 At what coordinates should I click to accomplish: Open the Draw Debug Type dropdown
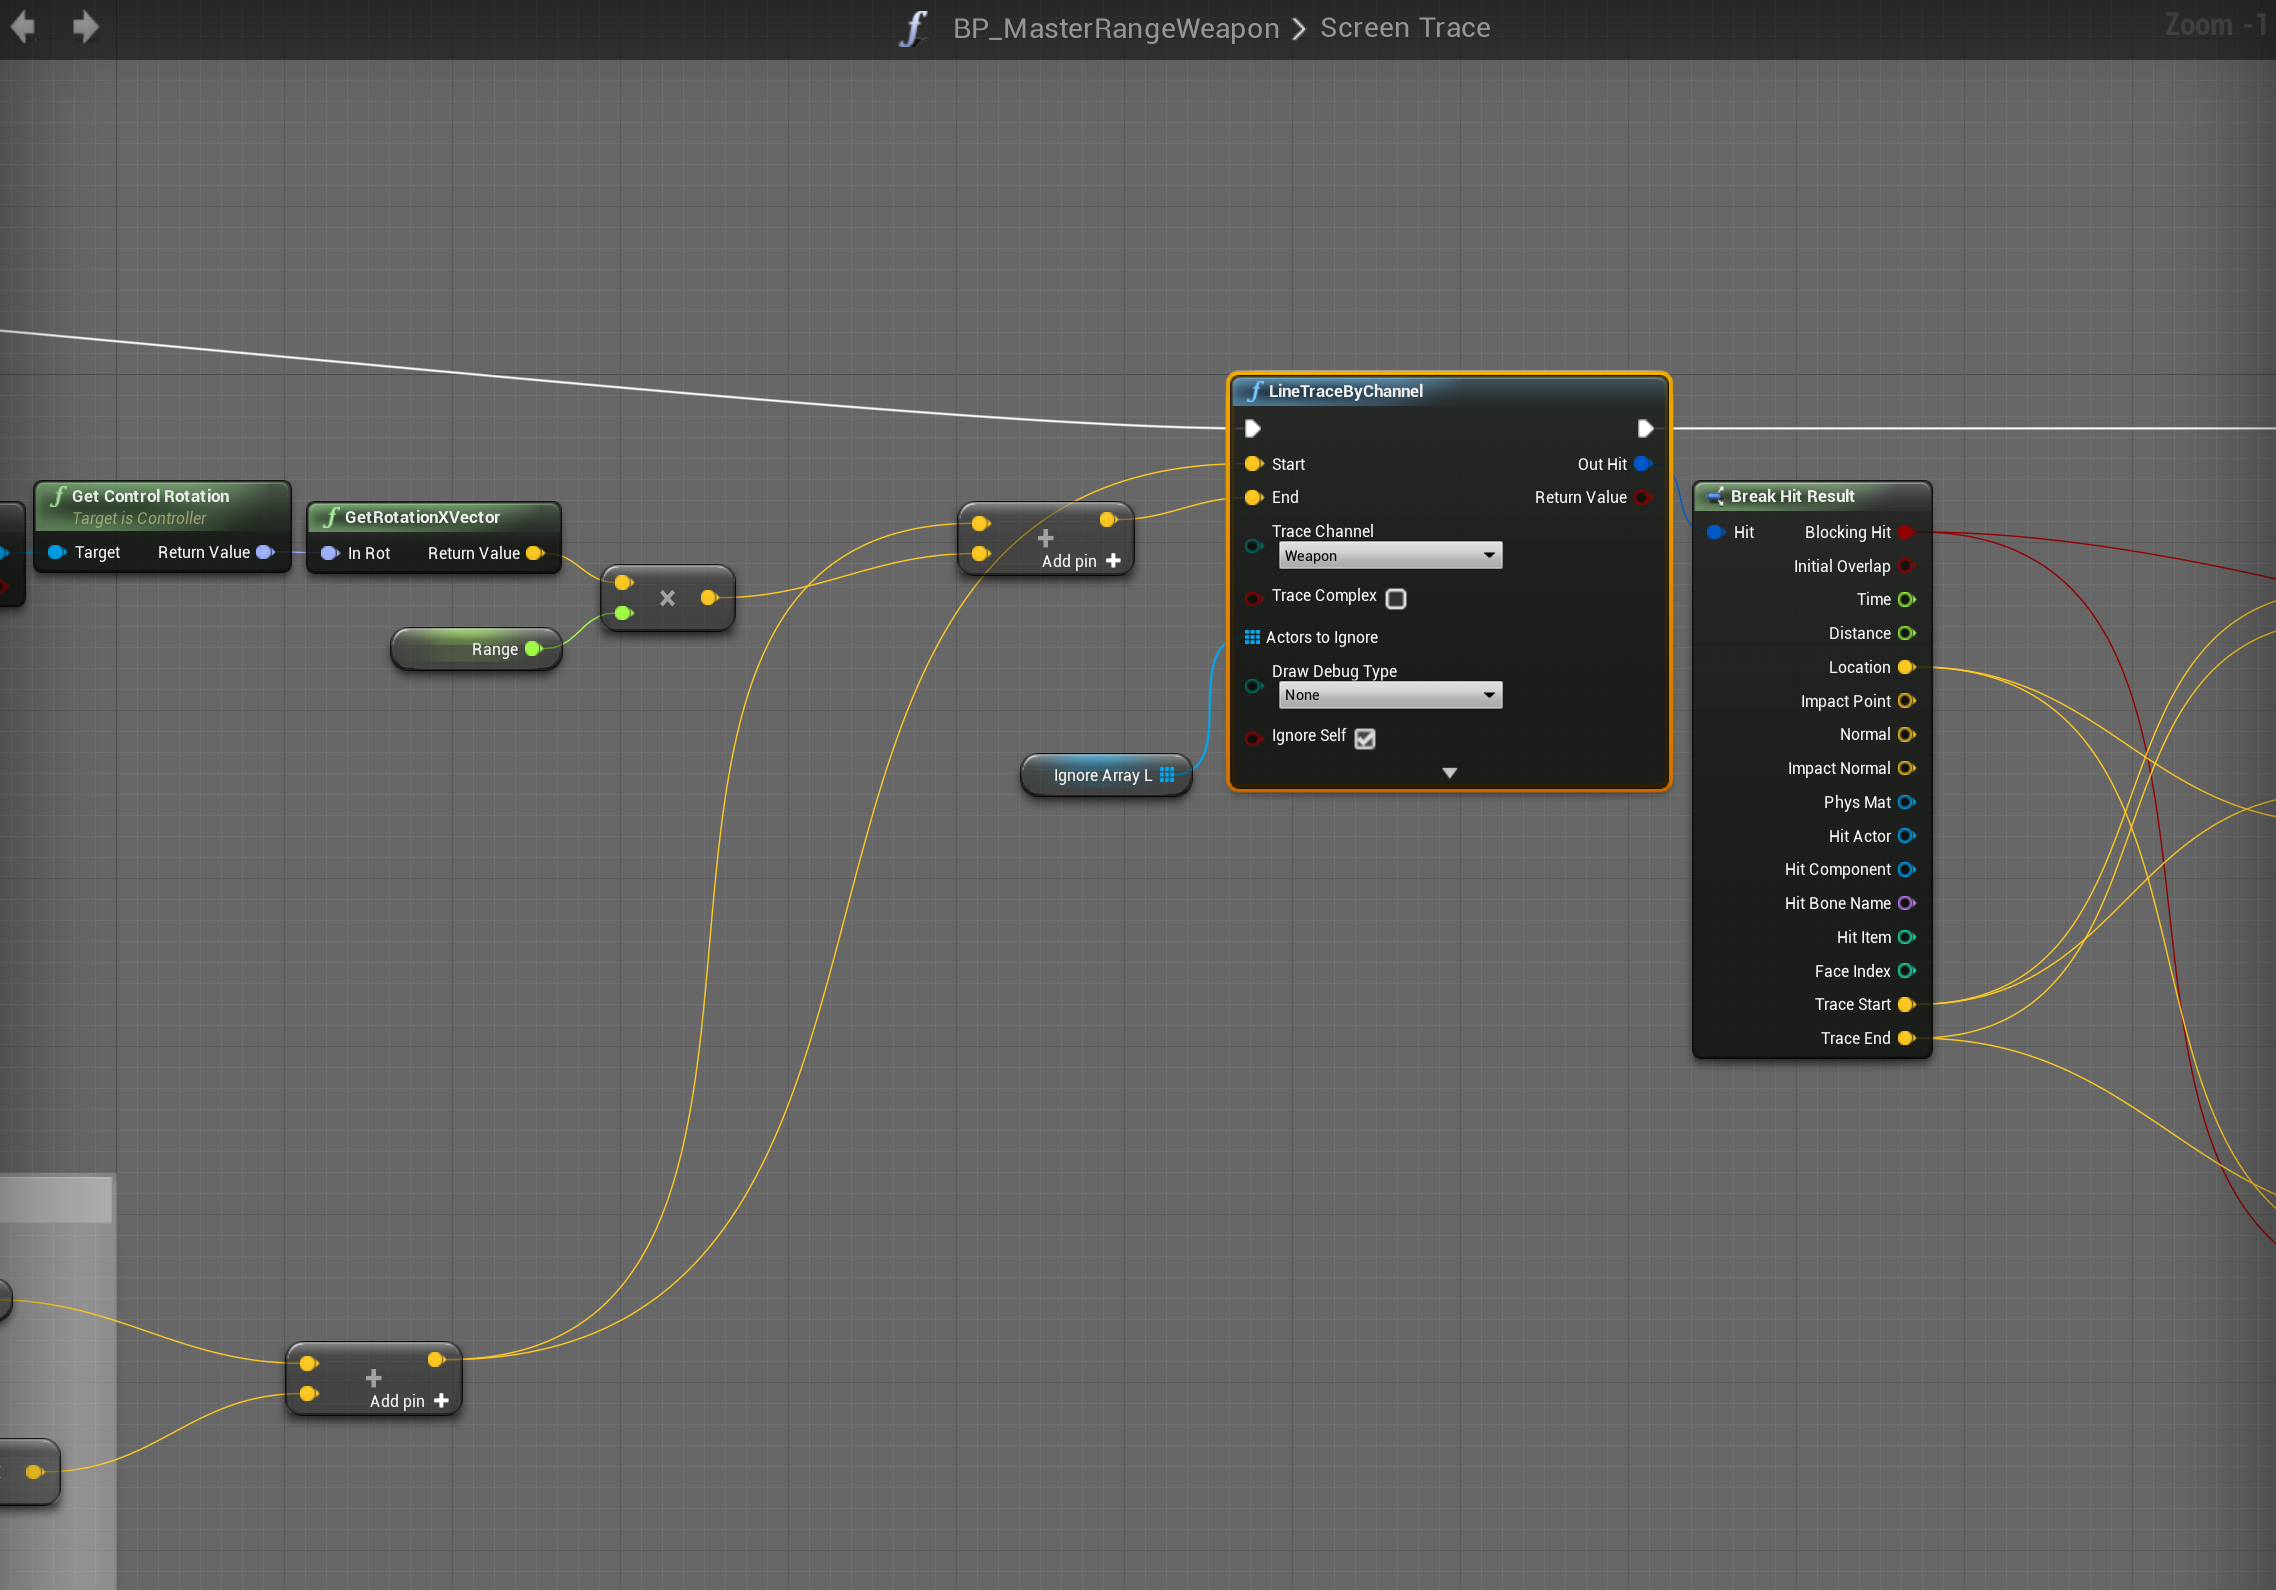(1389, 695)
